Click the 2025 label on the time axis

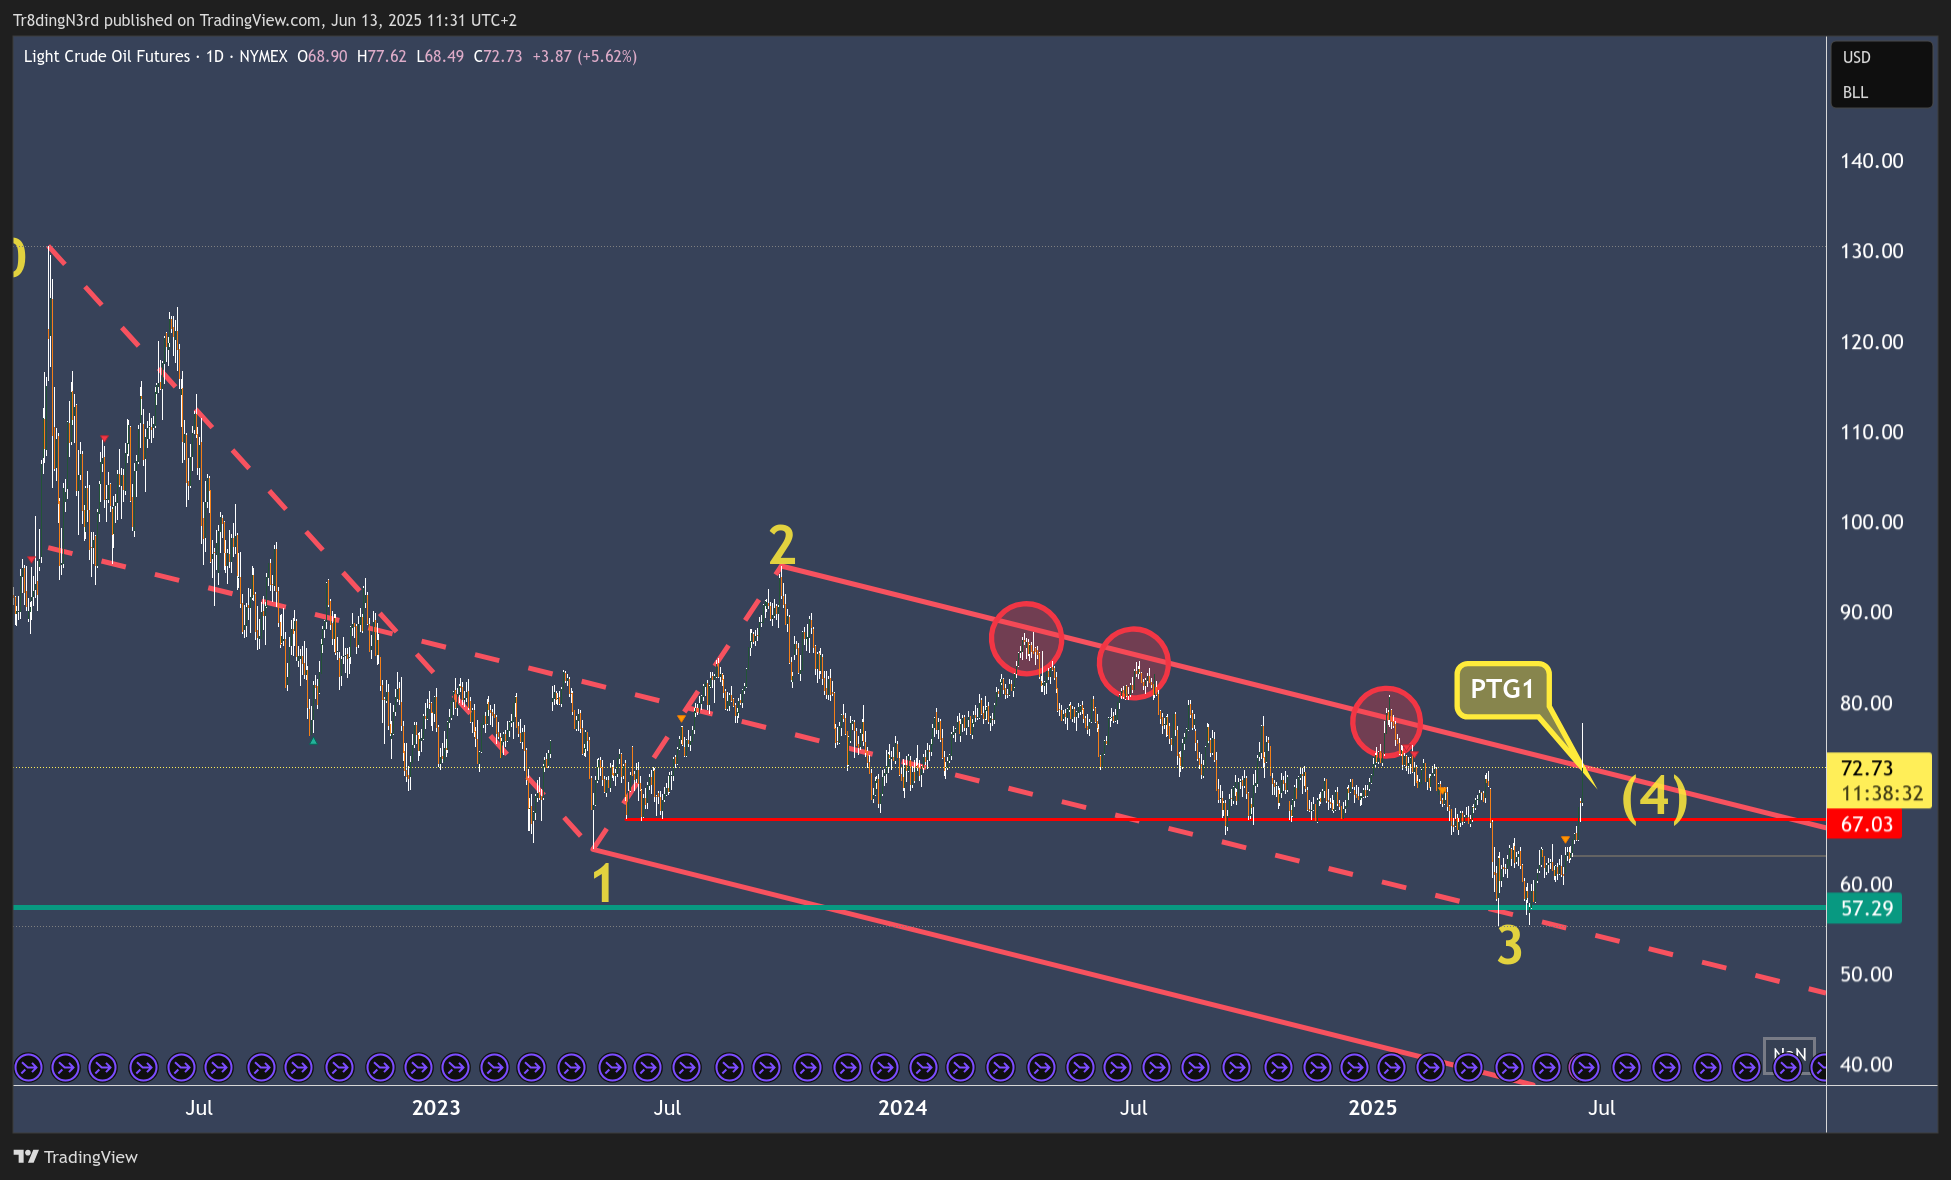[x=1372, y=1108]
